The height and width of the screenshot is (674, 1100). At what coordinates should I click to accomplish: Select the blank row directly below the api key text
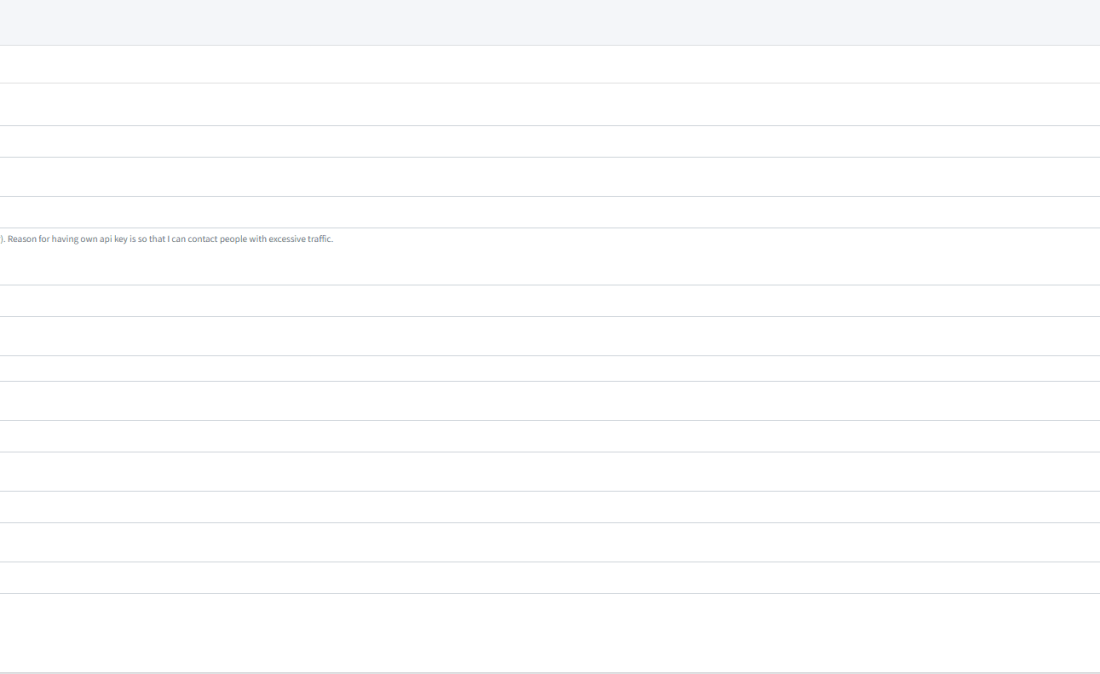550,301
